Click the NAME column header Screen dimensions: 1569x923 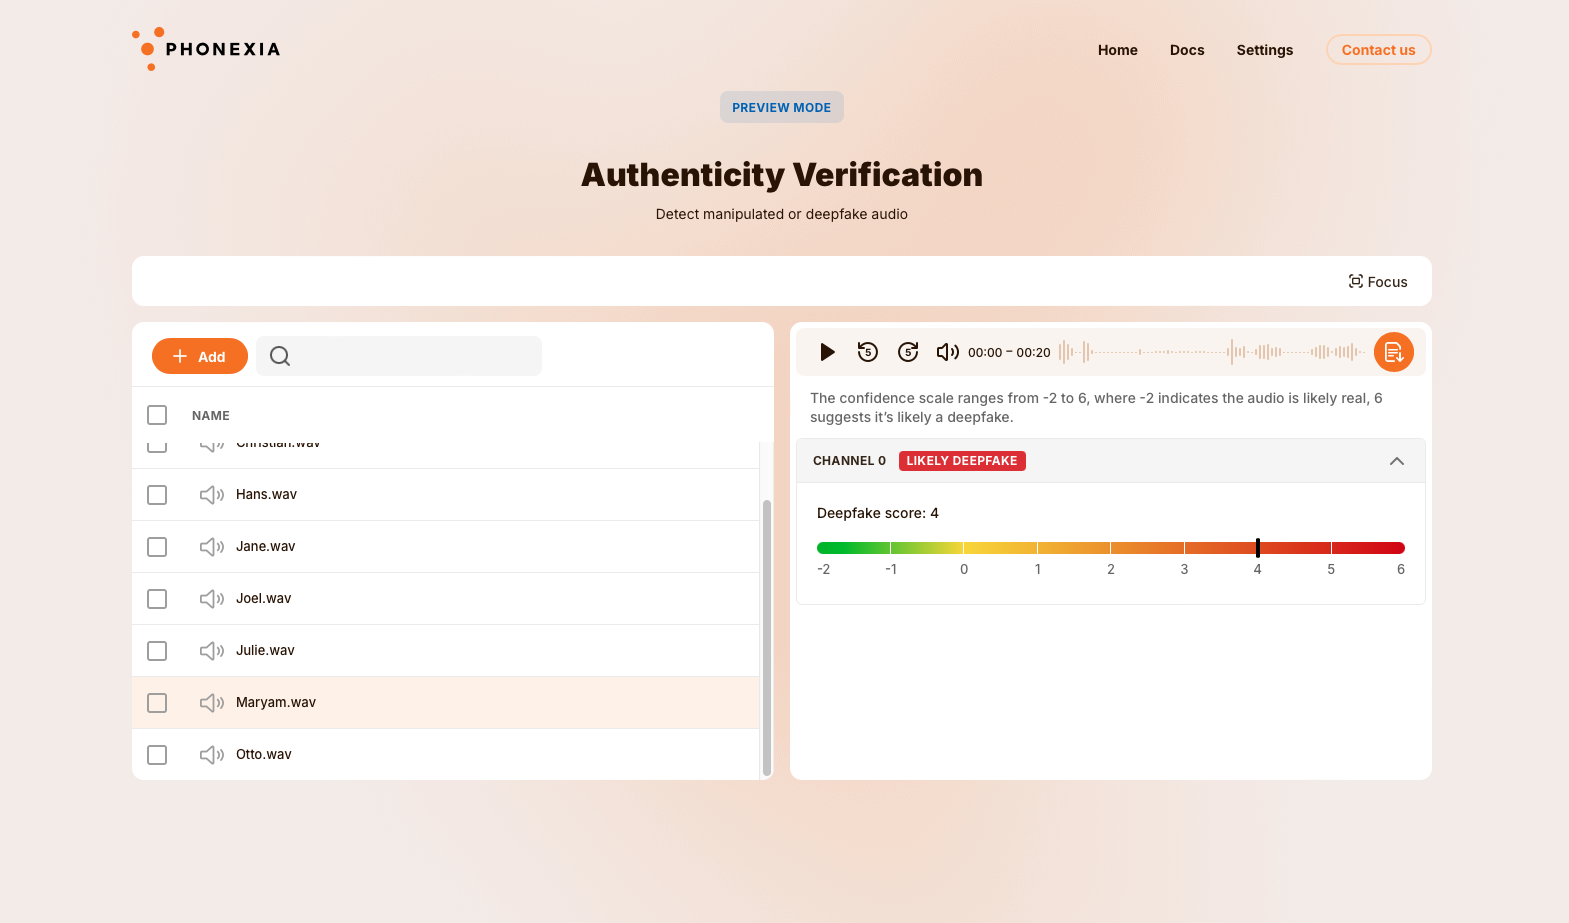click(x=211, y=416)
